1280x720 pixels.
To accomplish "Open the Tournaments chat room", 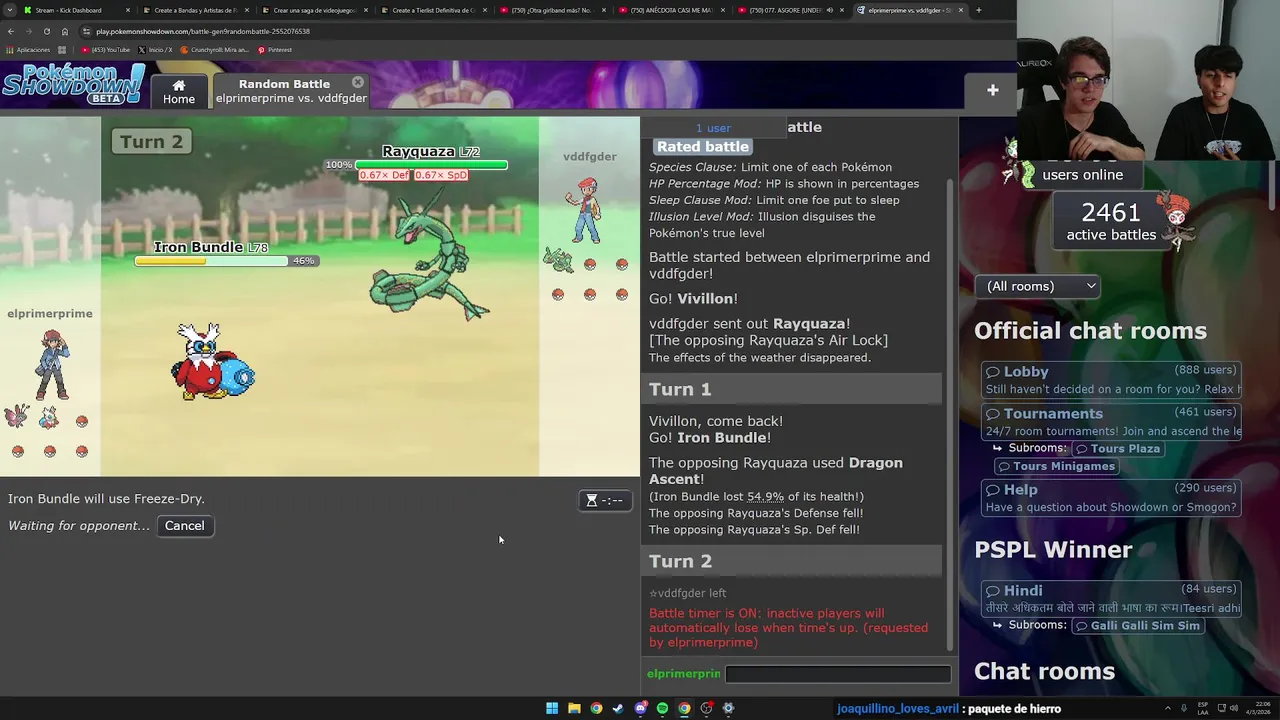I will (x=1111, y=422).
